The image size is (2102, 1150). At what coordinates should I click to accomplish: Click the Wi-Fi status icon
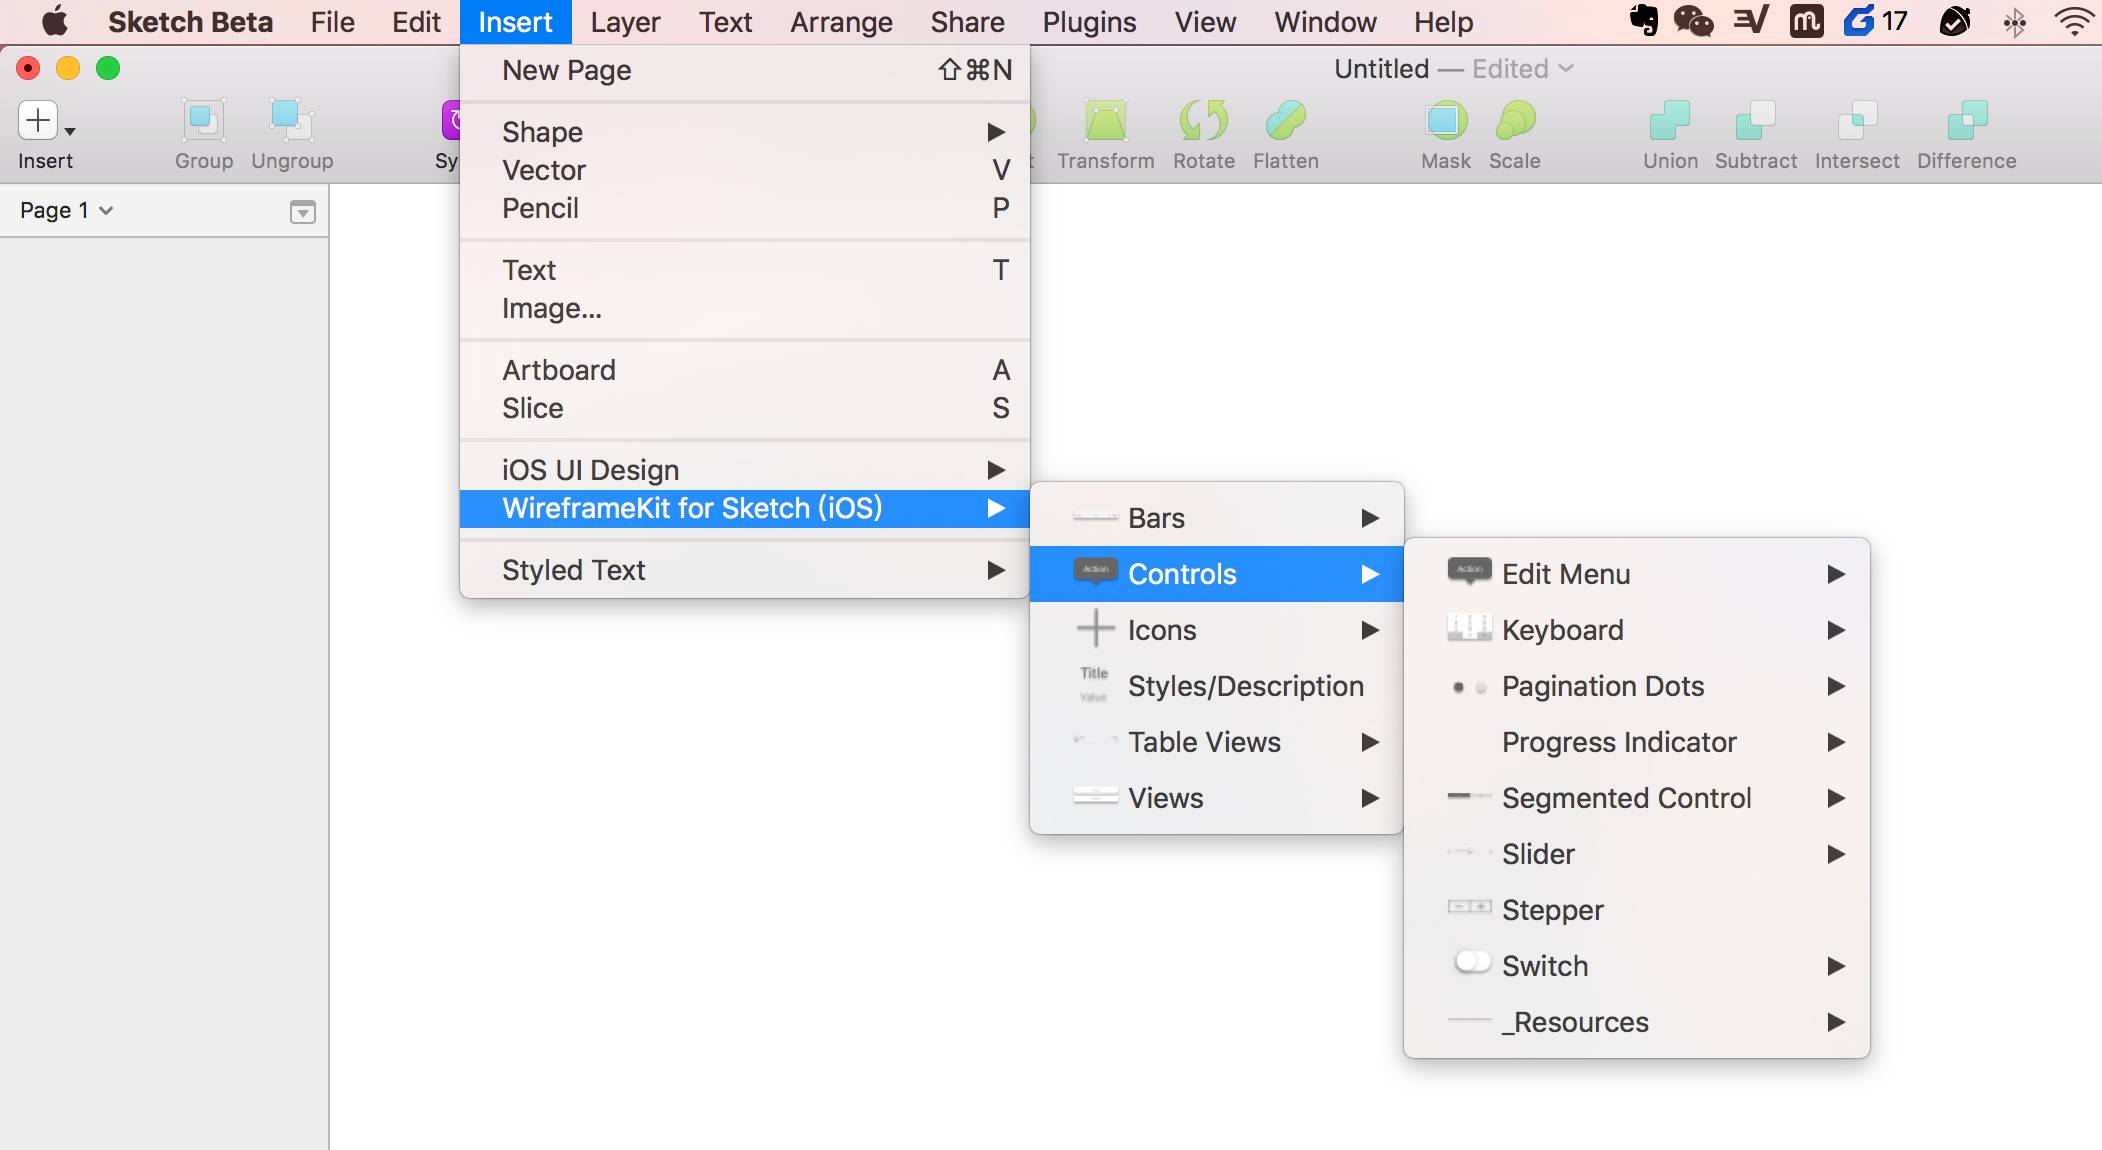click(x=2074, y=21)
